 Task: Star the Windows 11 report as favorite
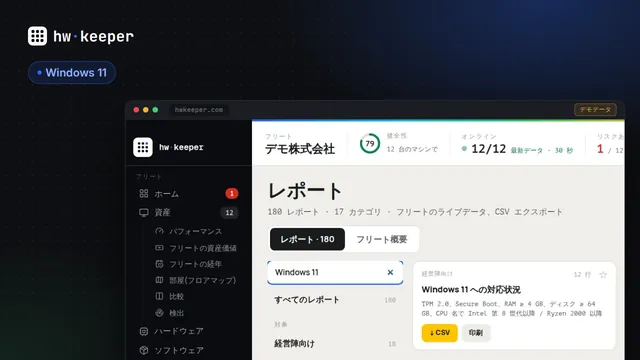[x=603, y=275]
